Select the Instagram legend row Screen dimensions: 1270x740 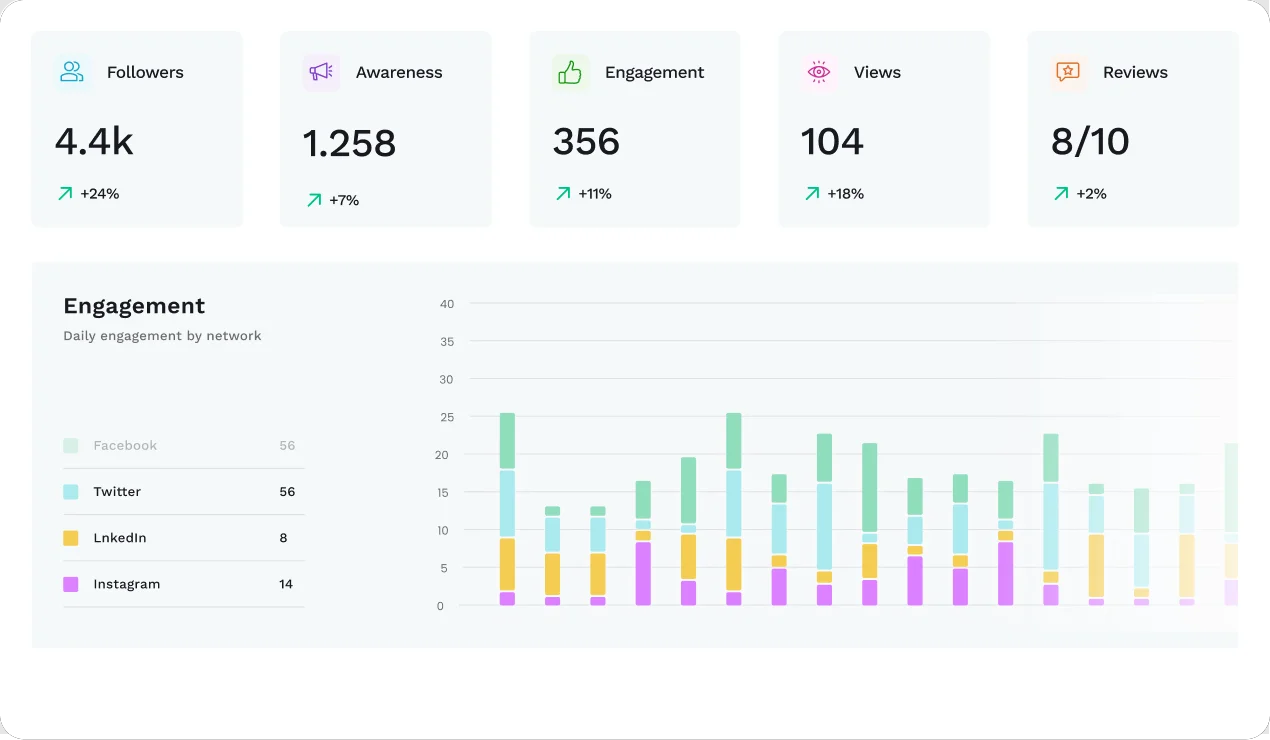[x=184, y=584]
